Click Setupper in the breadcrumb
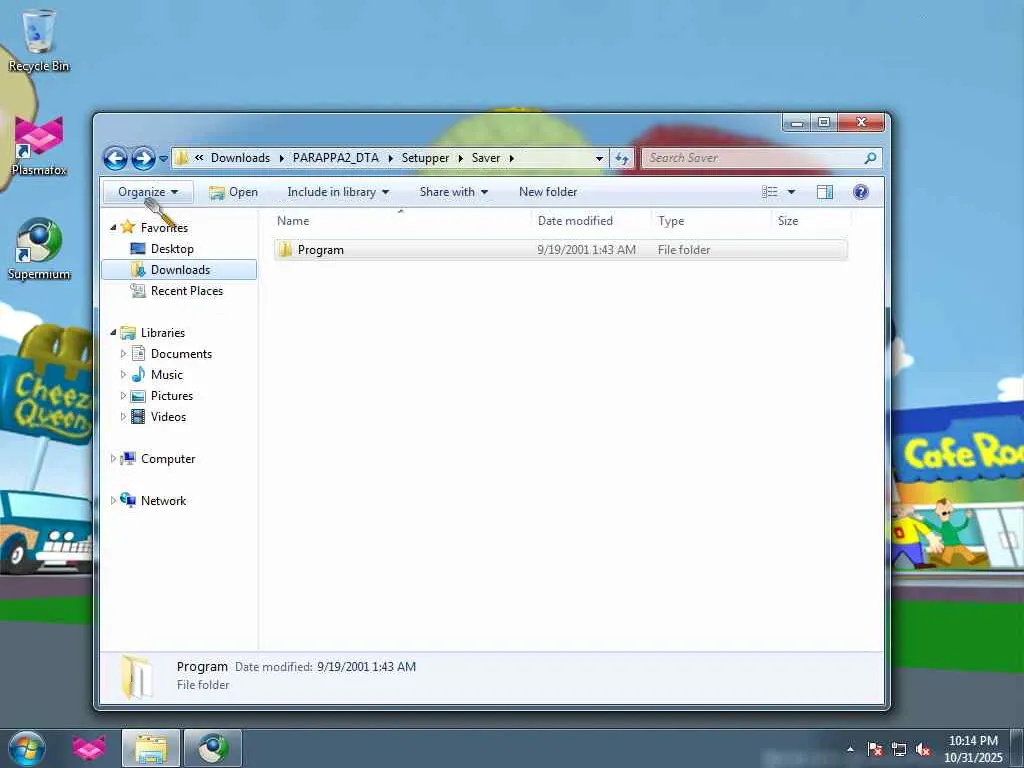 [425, 158]
